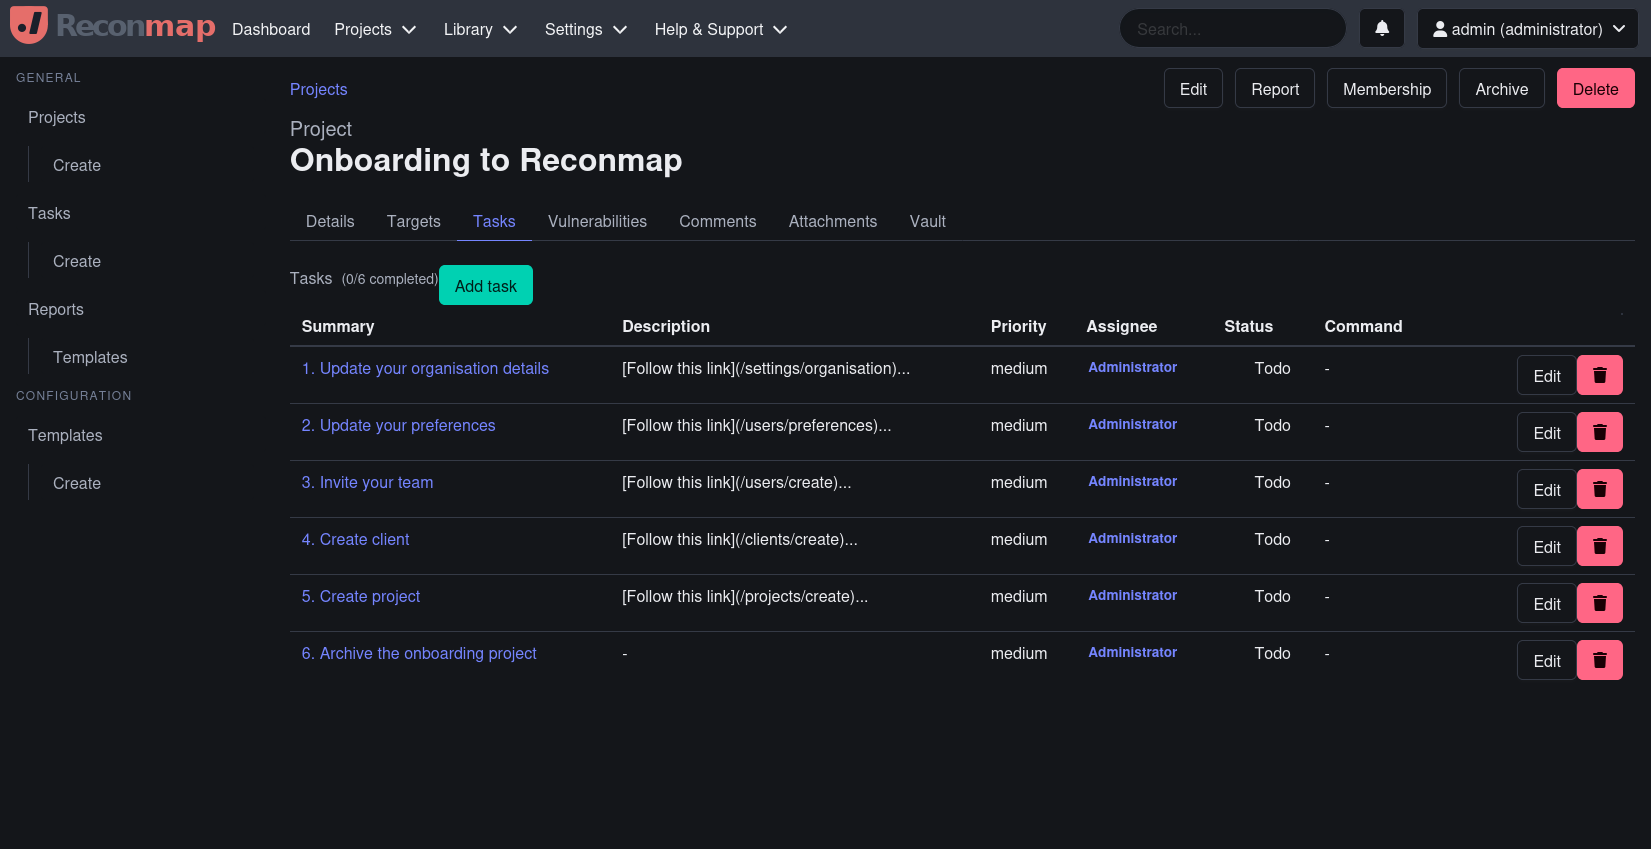The image size is (1651, 849).
Task: Delete task Archive the onboarding project
Action: coord(1600,660)
